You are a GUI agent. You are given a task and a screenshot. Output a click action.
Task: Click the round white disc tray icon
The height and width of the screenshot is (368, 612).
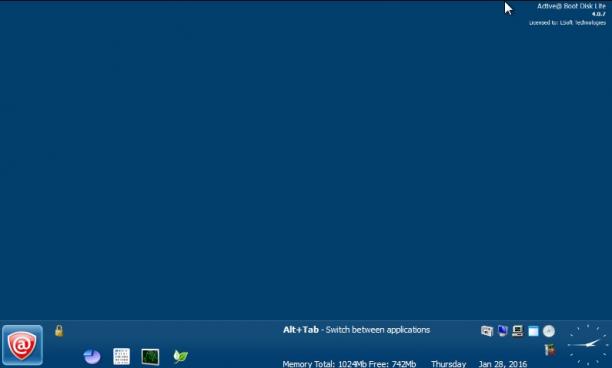[549, 331]
